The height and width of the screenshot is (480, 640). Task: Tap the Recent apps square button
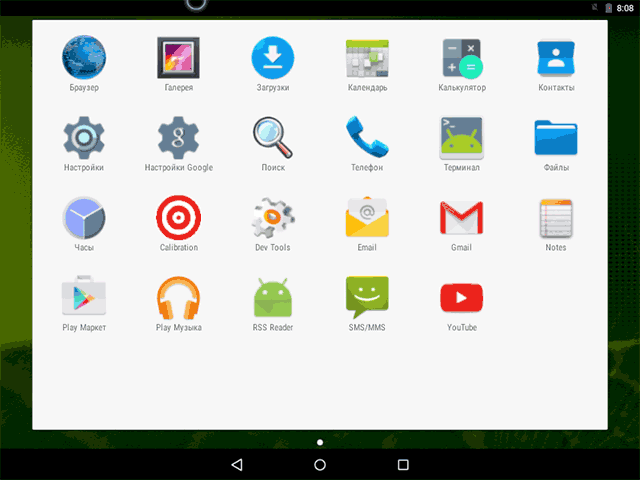[x=403, y=465]
